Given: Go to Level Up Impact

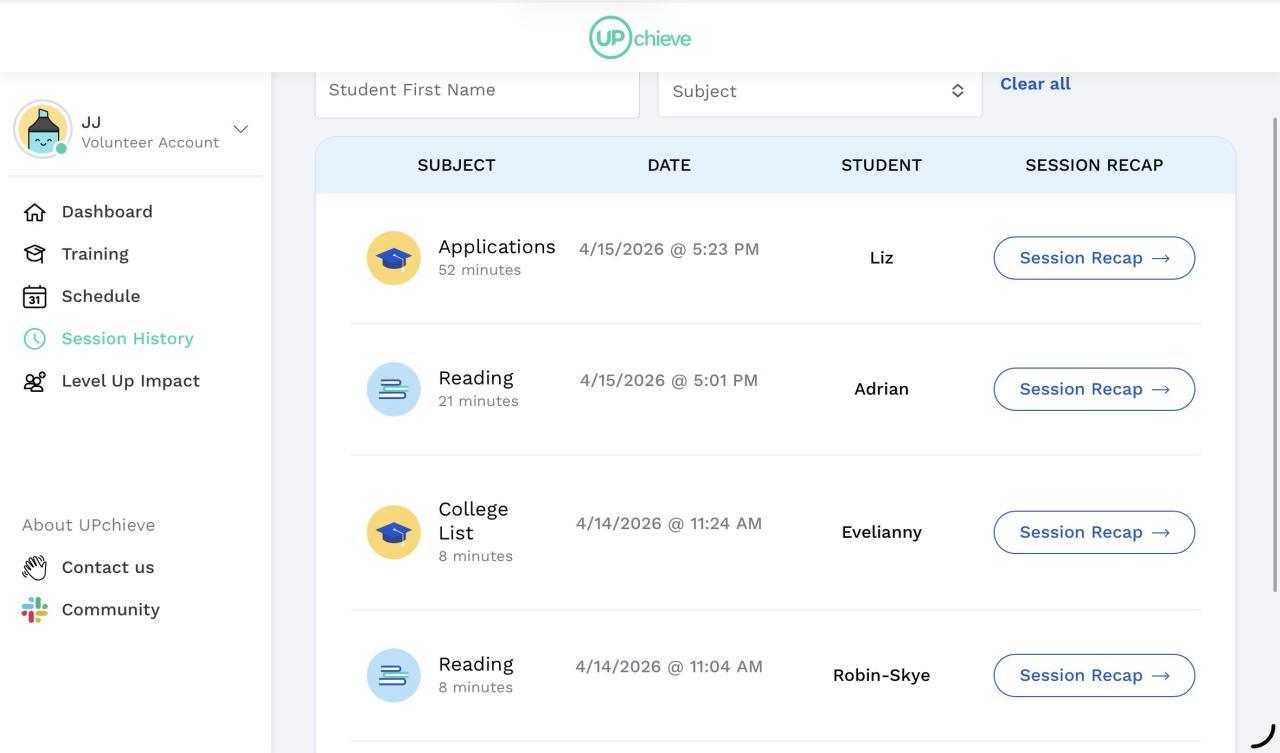Looking at the screenshot, I should click(130, 381).
